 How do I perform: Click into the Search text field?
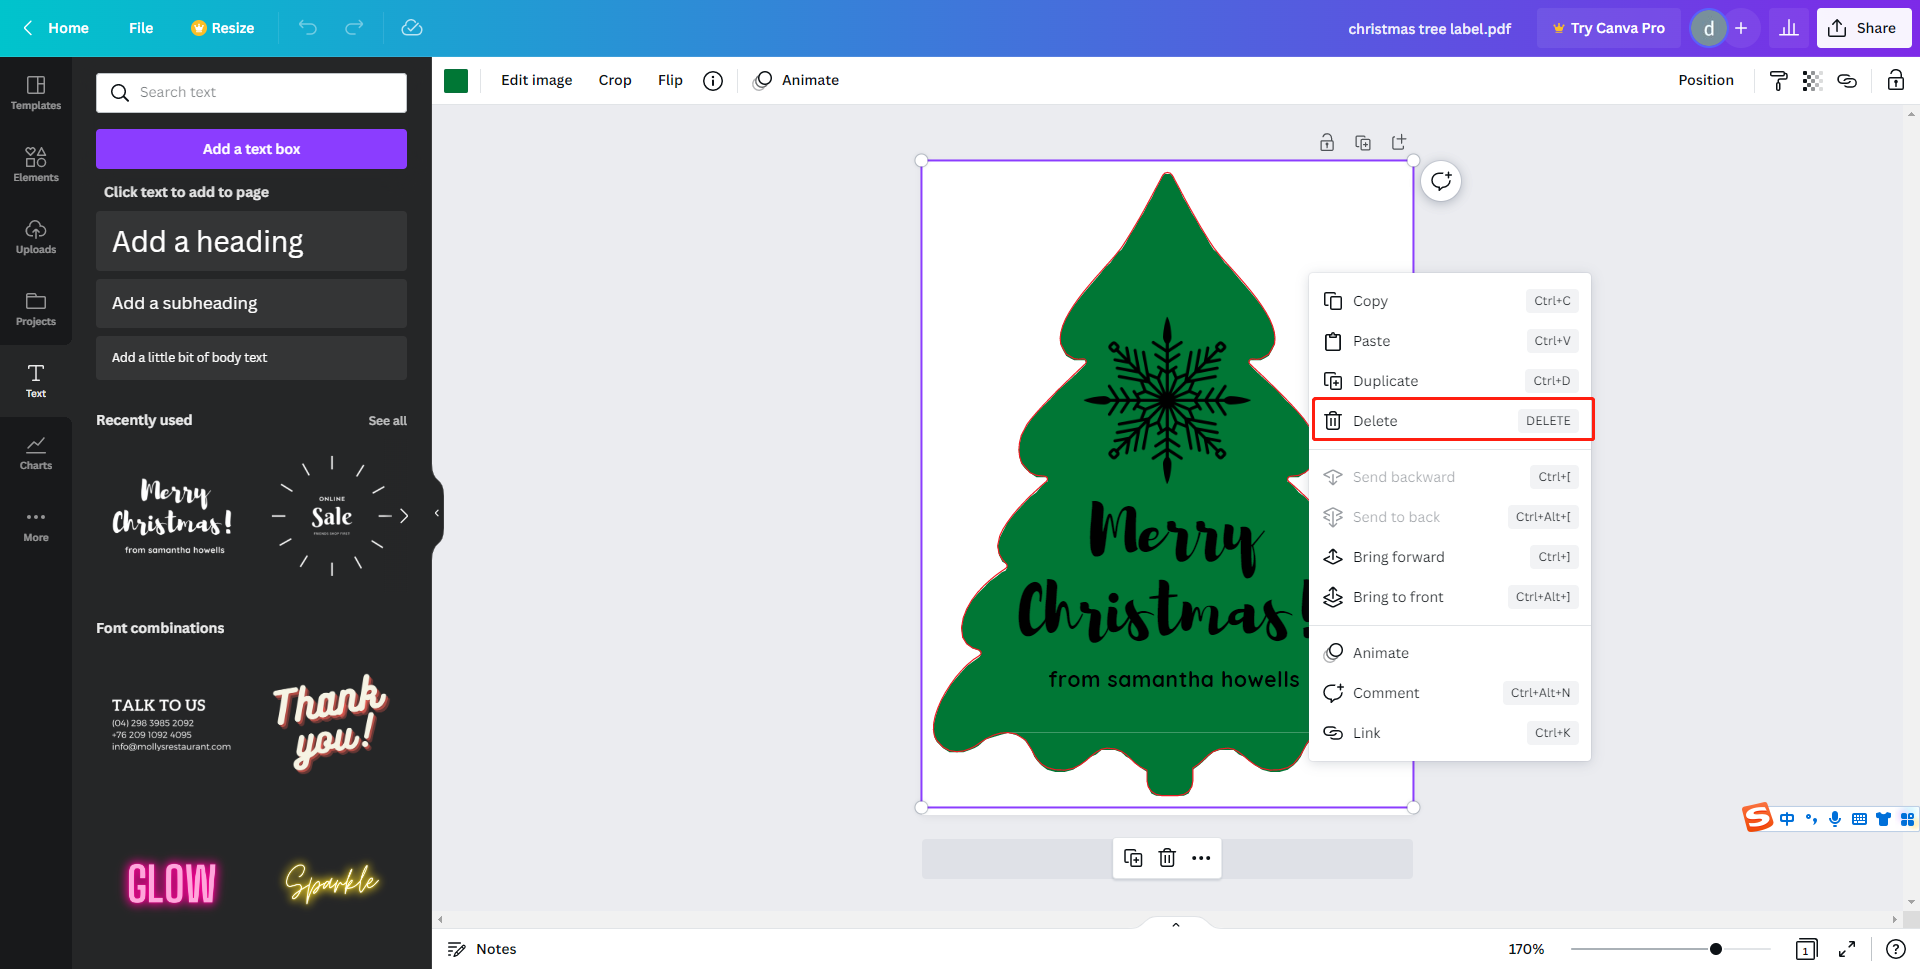pos(265,92)
